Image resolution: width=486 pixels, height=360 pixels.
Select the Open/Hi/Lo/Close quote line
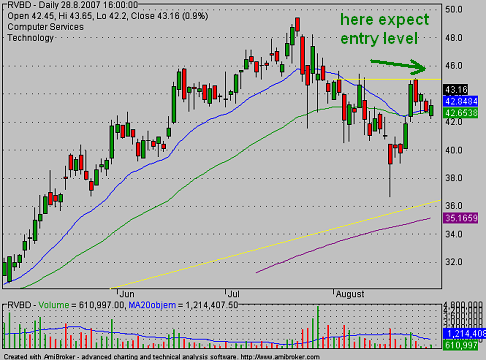[108, 16]
